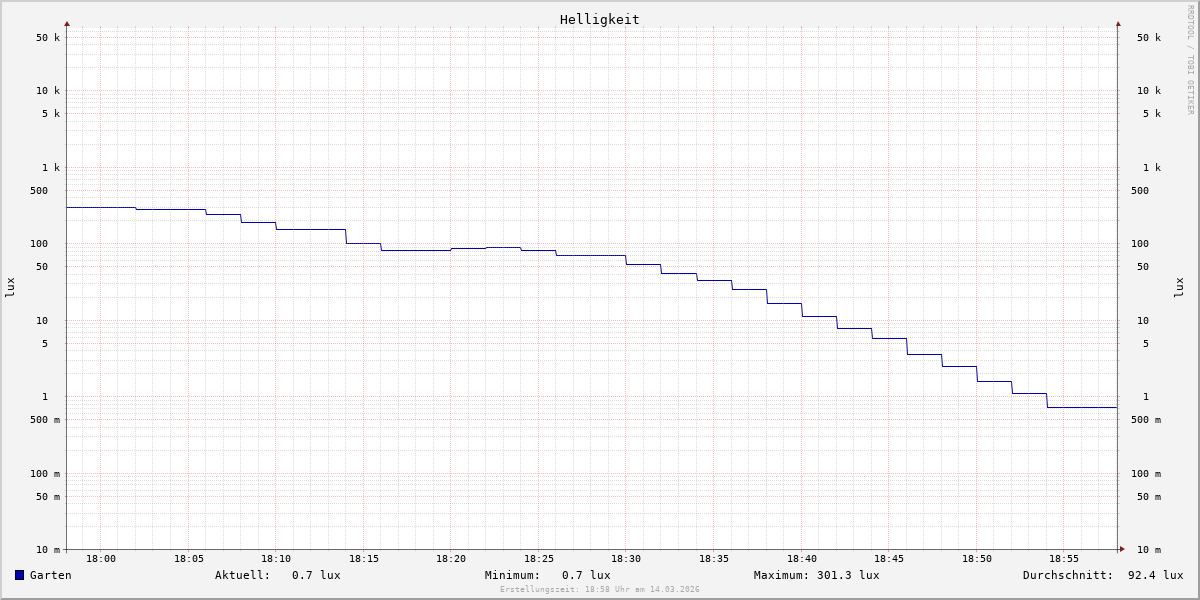Select the Minimum 0.7 lux value

coord(586,575)
